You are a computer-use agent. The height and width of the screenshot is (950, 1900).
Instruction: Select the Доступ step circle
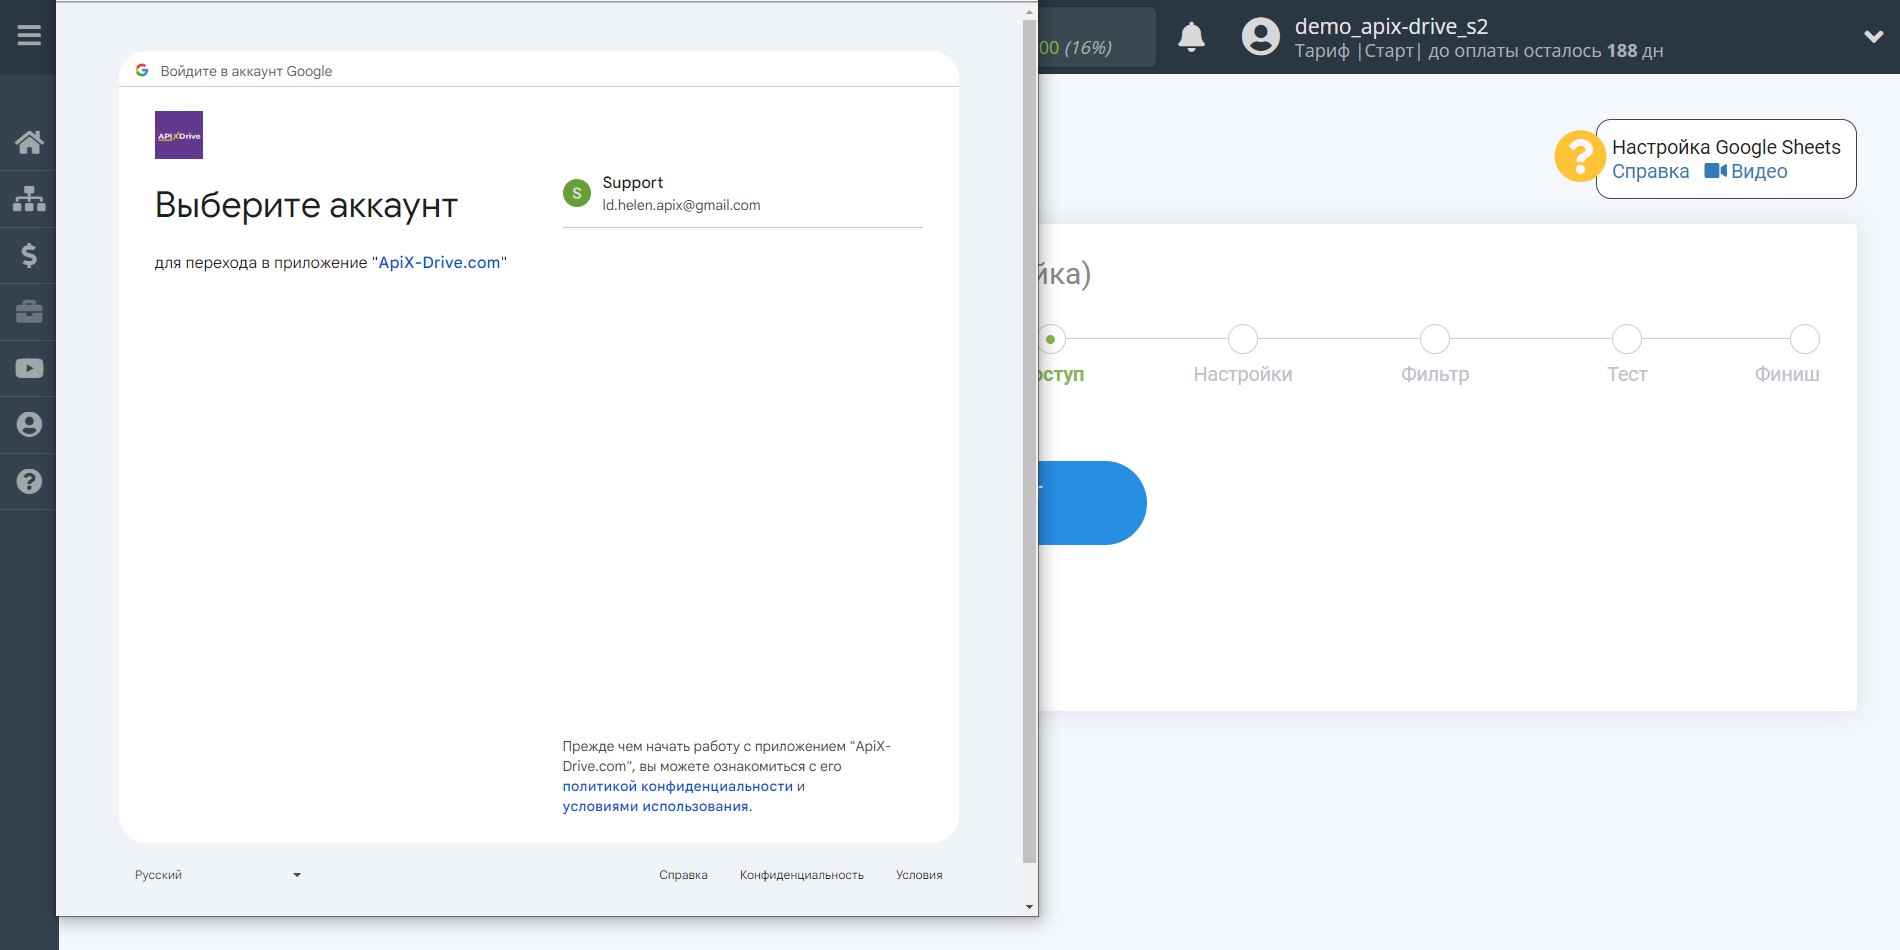(1051, 339)
